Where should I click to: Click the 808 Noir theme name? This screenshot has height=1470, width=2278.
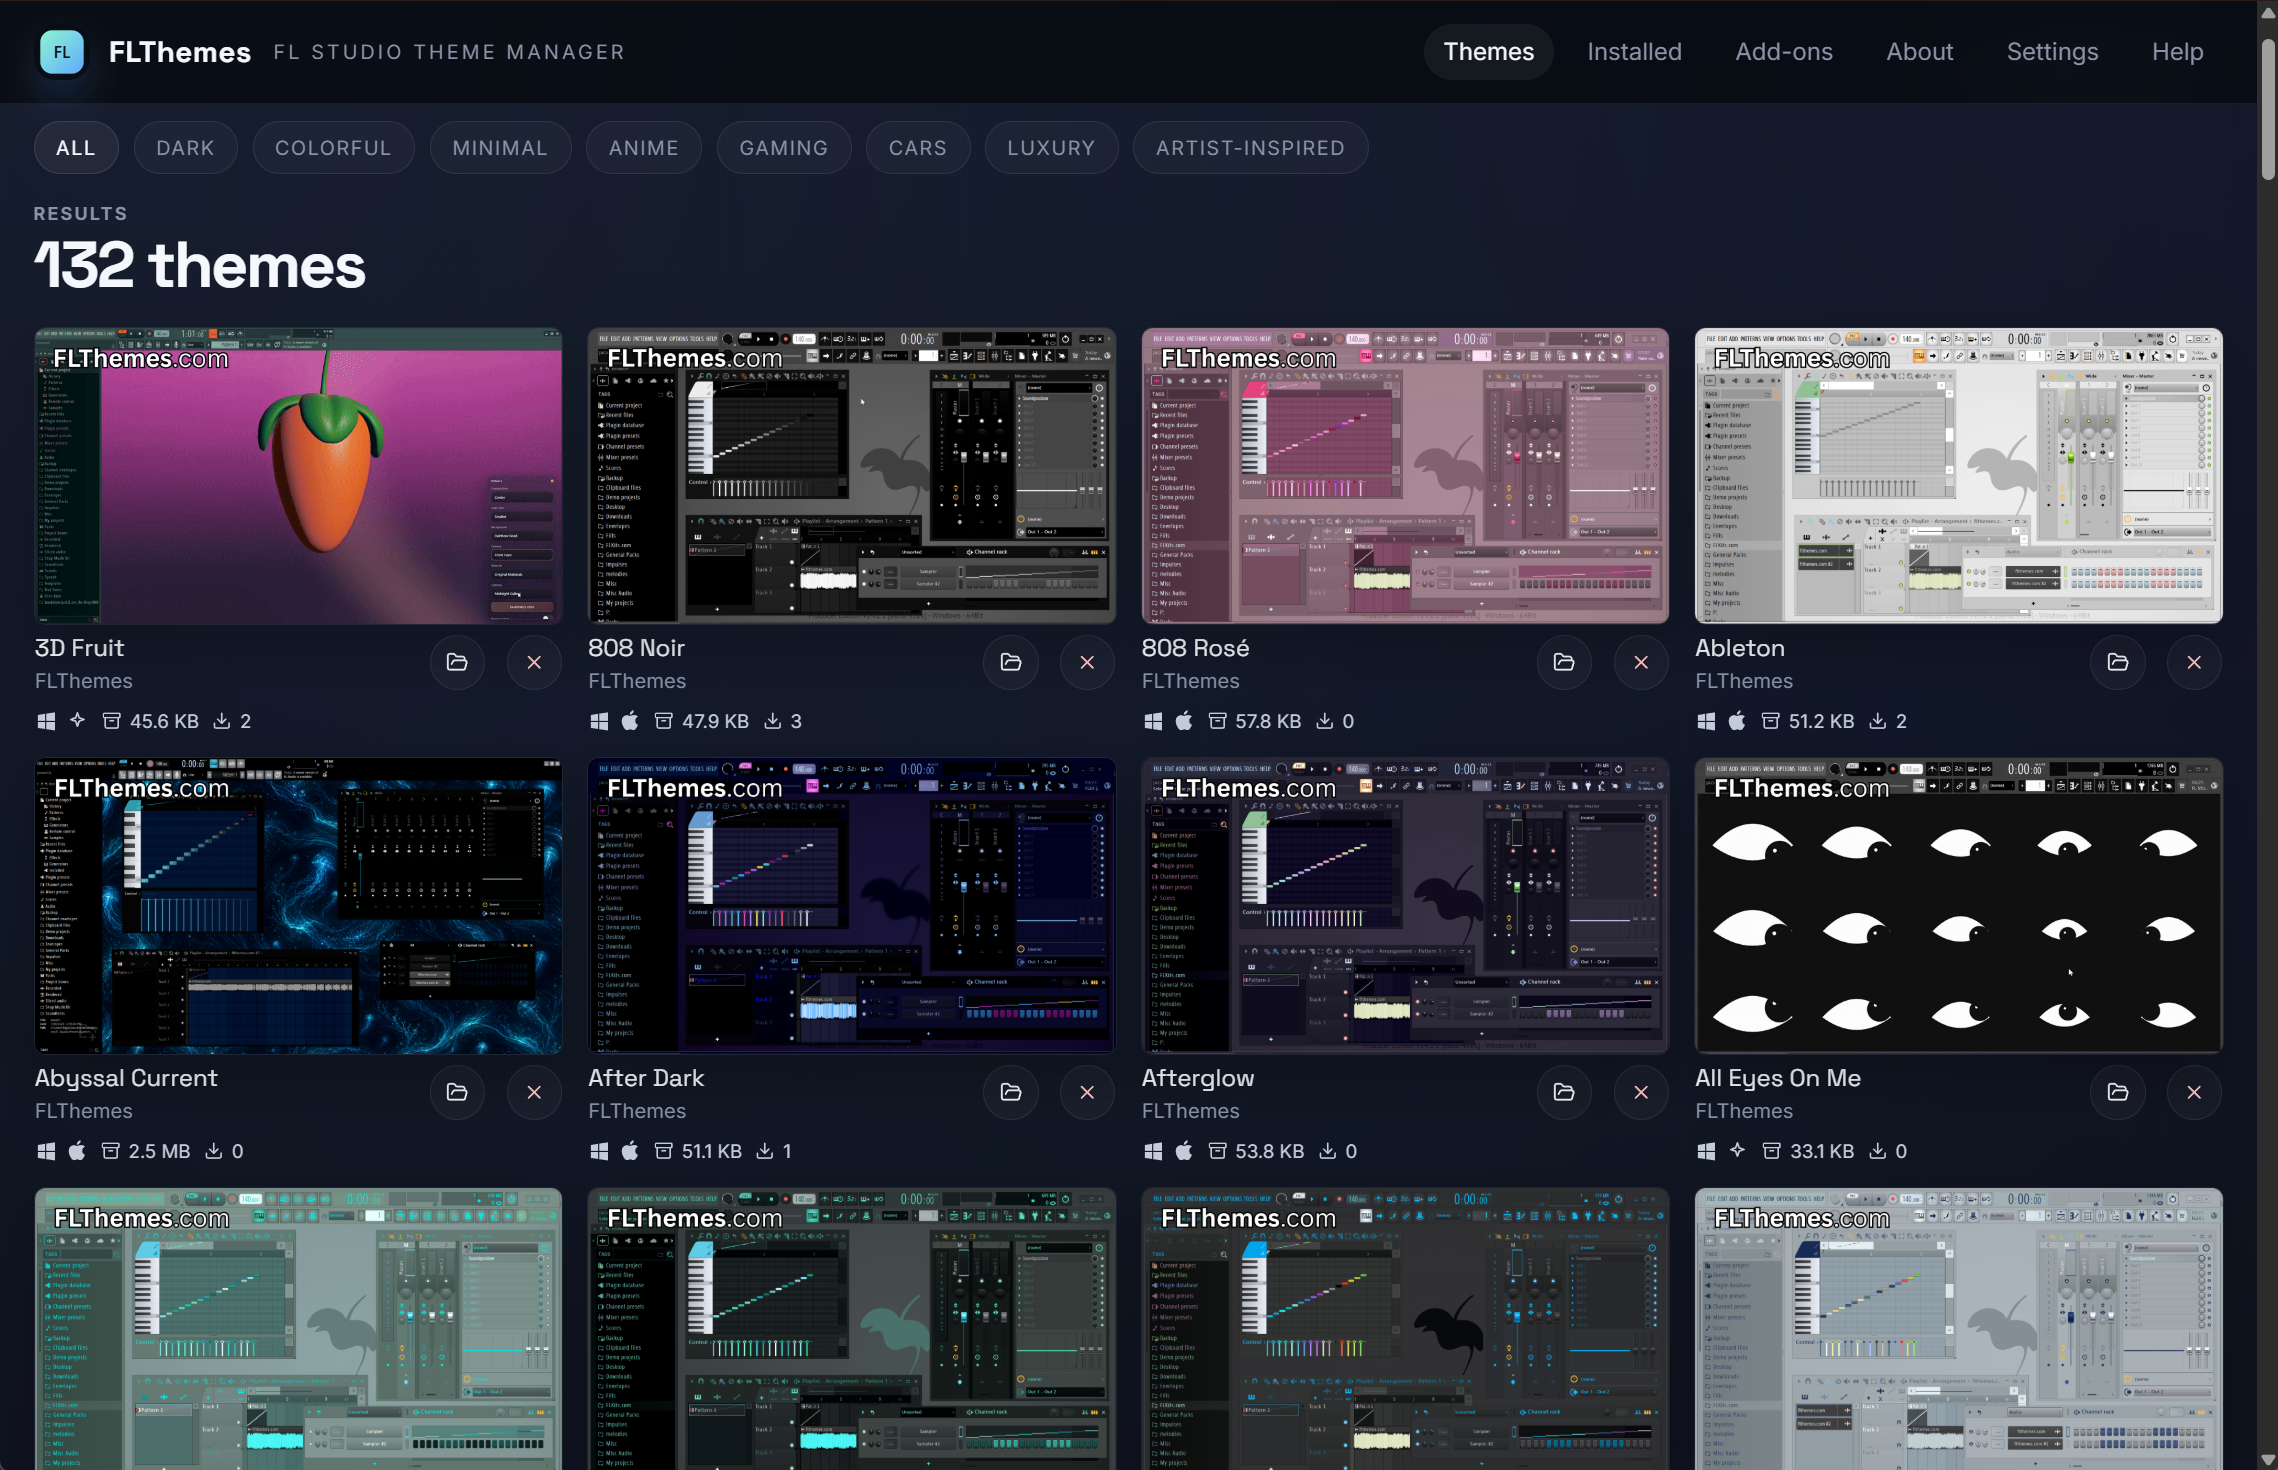tap(636, 648)
